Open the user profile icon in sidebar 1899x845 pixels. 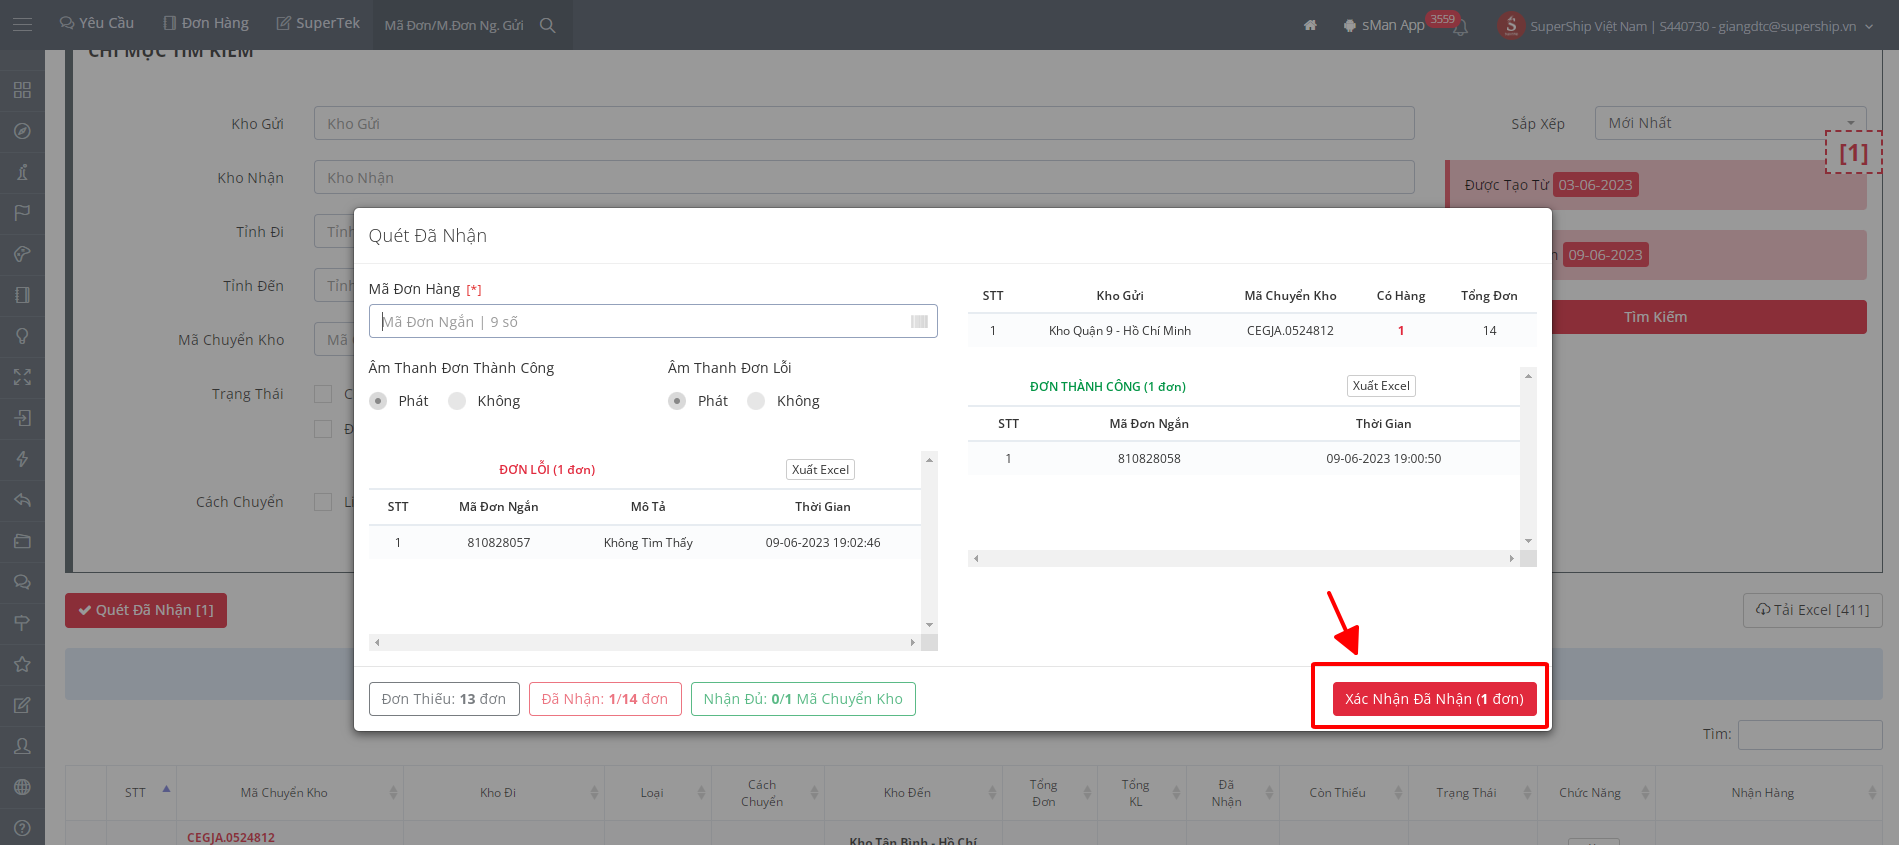(22, 746)
